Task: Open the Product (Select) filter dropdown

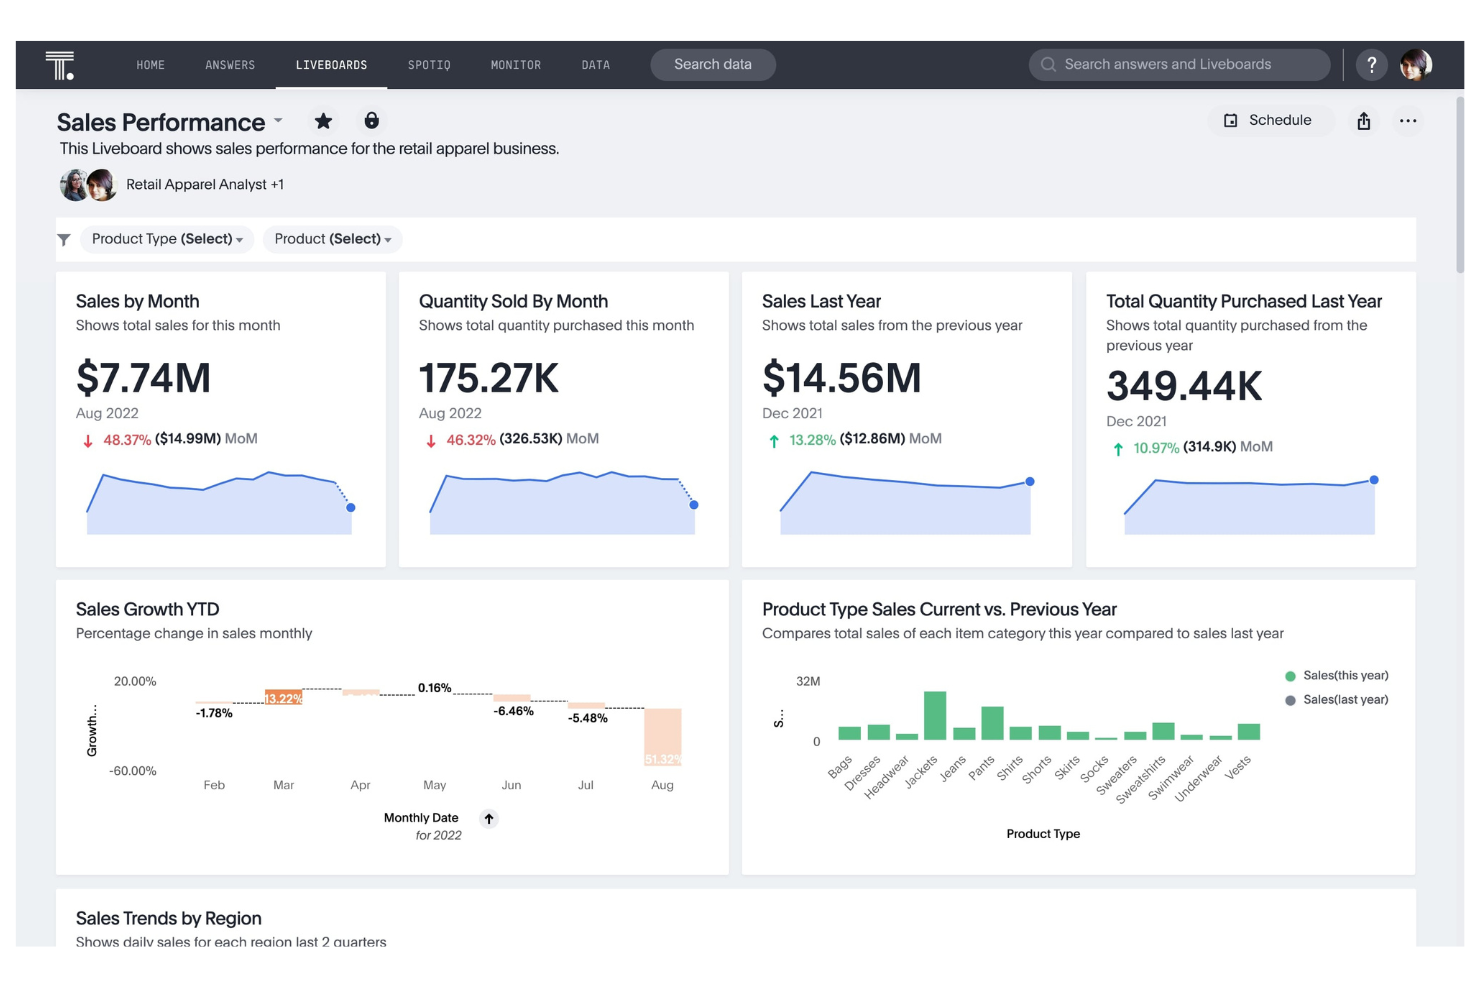Action: click(332, 239)
